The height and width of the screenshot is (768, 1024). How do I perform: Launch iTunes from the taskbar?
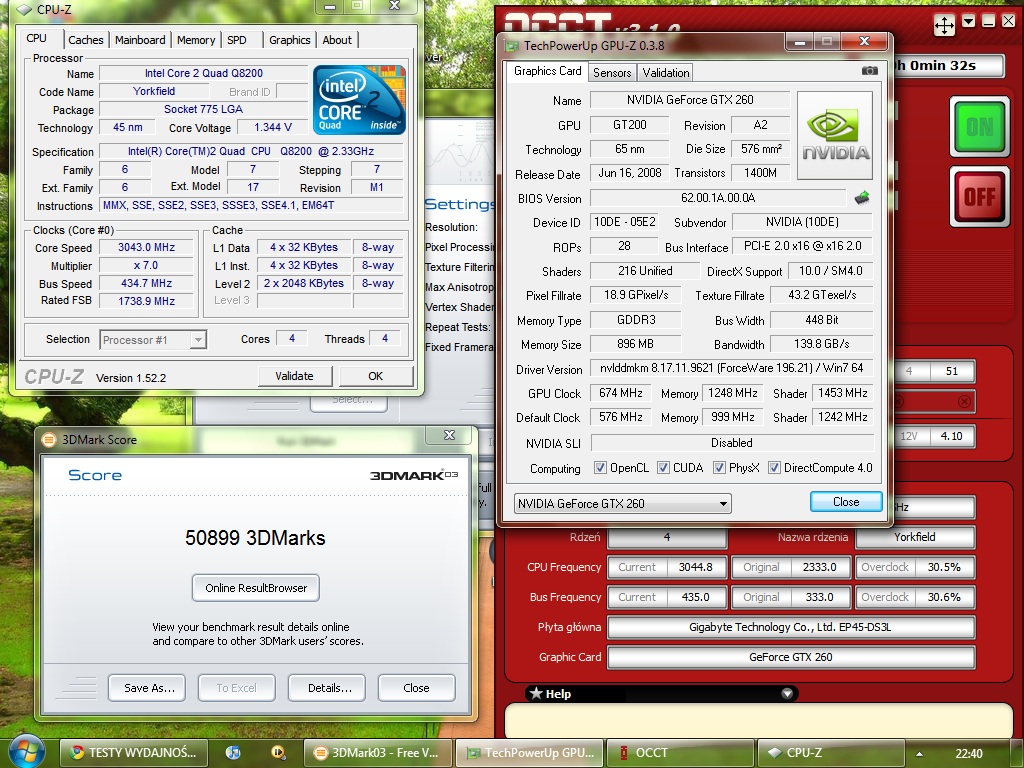[232, 752]
